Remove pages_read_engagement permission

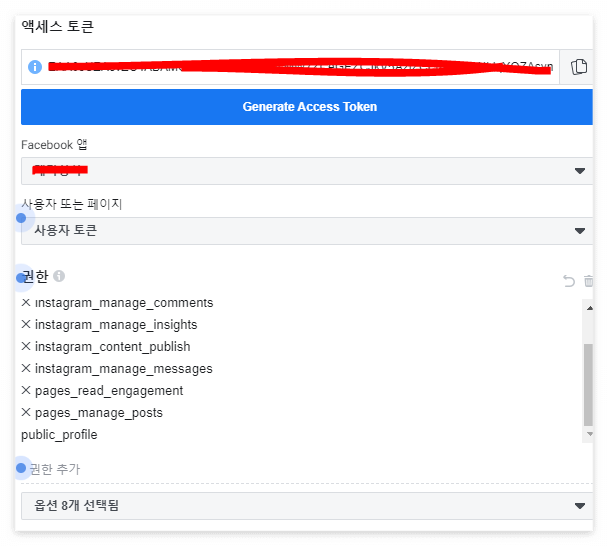tap(26, 390)
